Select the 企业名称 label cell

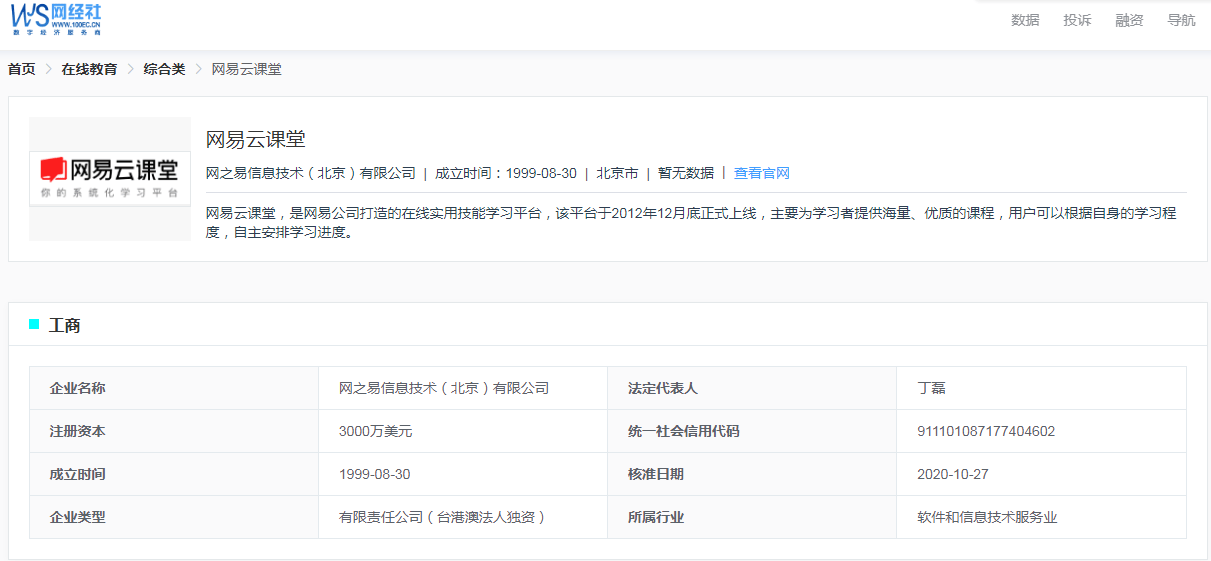pyautogui.click(x=174, y=388)
